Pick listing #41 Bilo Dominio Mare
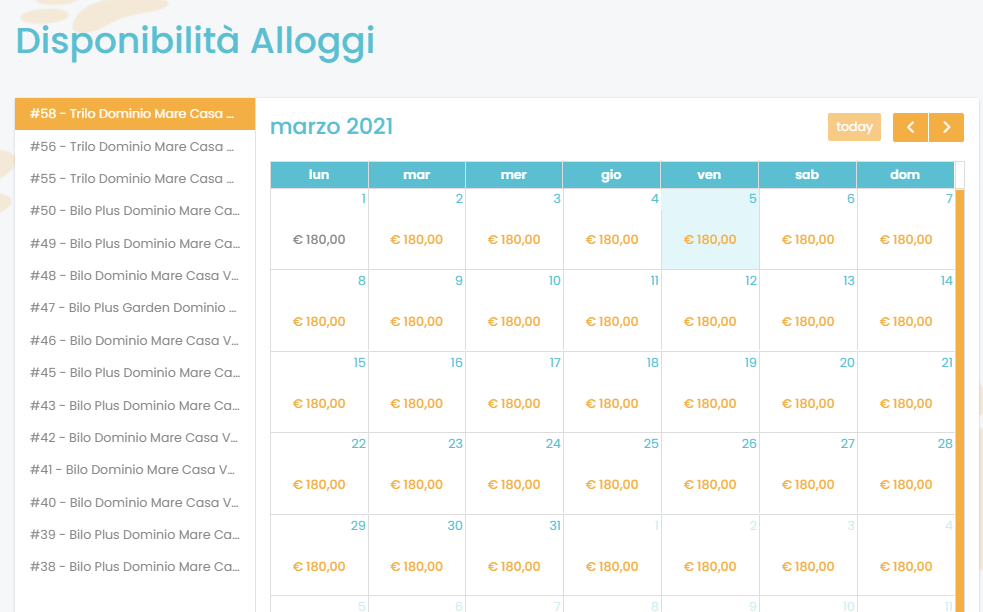The height and width of the screenshot is (612, 983). click(134, 470)
